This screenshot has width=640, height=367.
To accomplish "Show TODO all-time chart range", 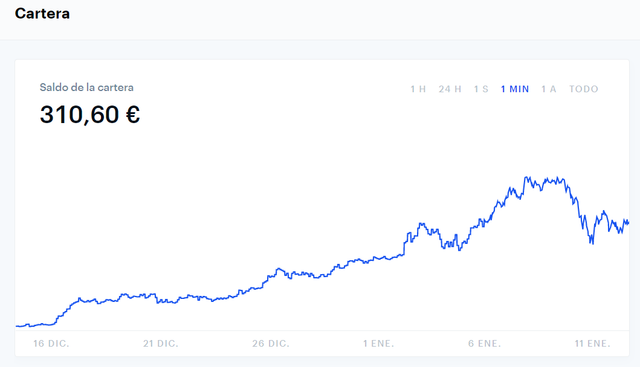I will click(584, 89).
